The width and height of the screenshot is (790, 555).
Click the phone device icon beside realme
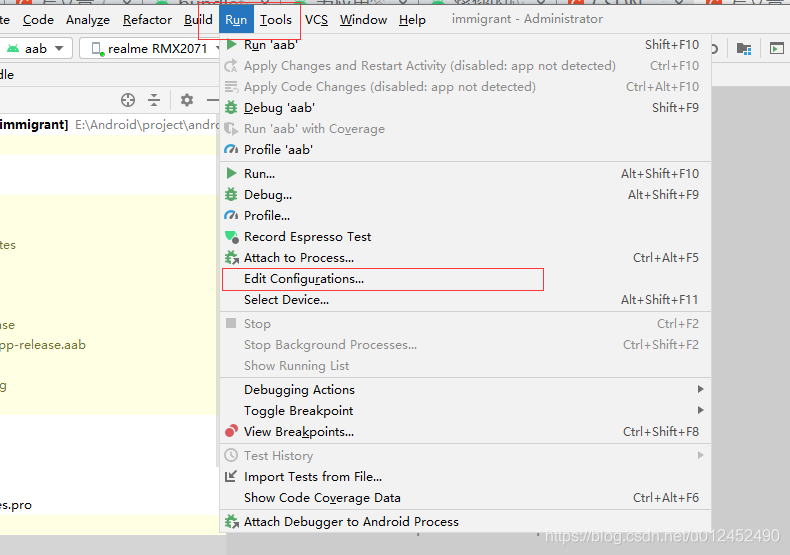pyautogui.click(x=97, y=49)
